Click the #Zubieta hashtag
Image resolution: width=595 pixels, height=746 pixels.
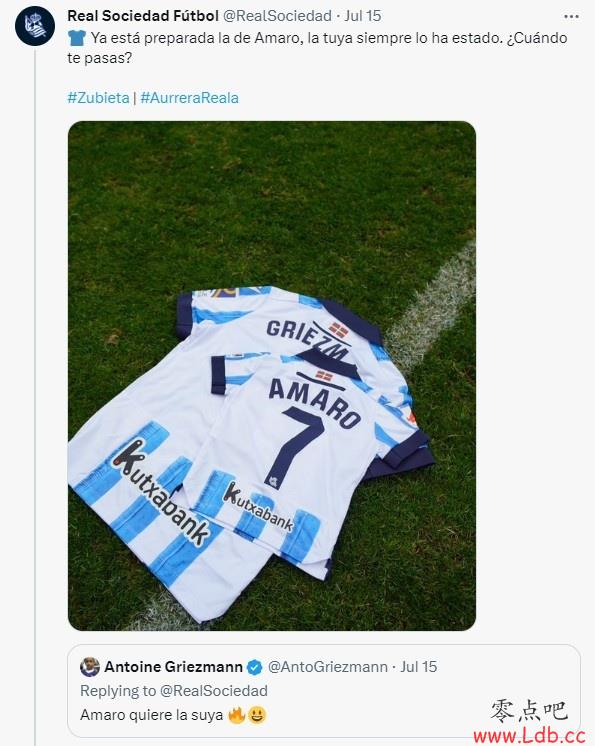tap(98, 98)
